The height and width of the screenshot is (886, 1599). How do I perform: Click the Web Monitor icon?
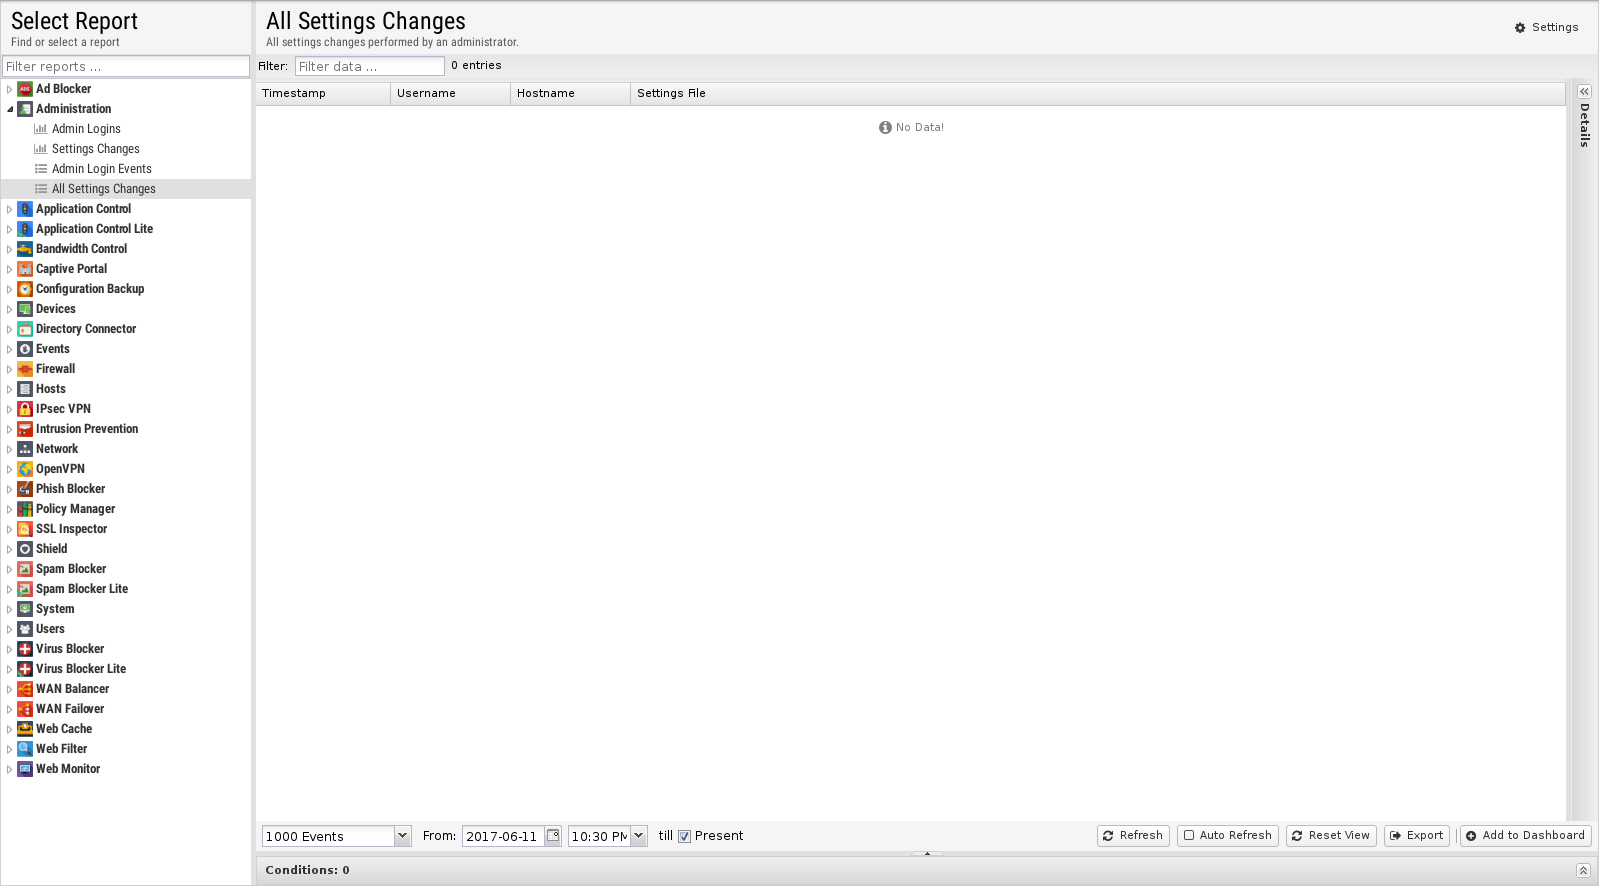(25, 769)
